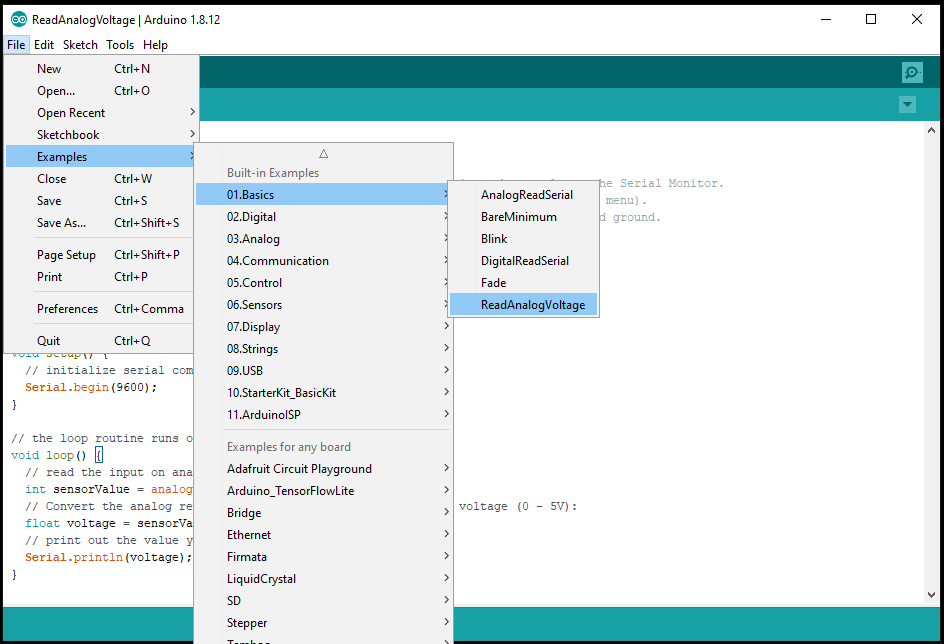The image size is (944, 644).
Task: Choose Close from the File menu
Action: point(101,179)
